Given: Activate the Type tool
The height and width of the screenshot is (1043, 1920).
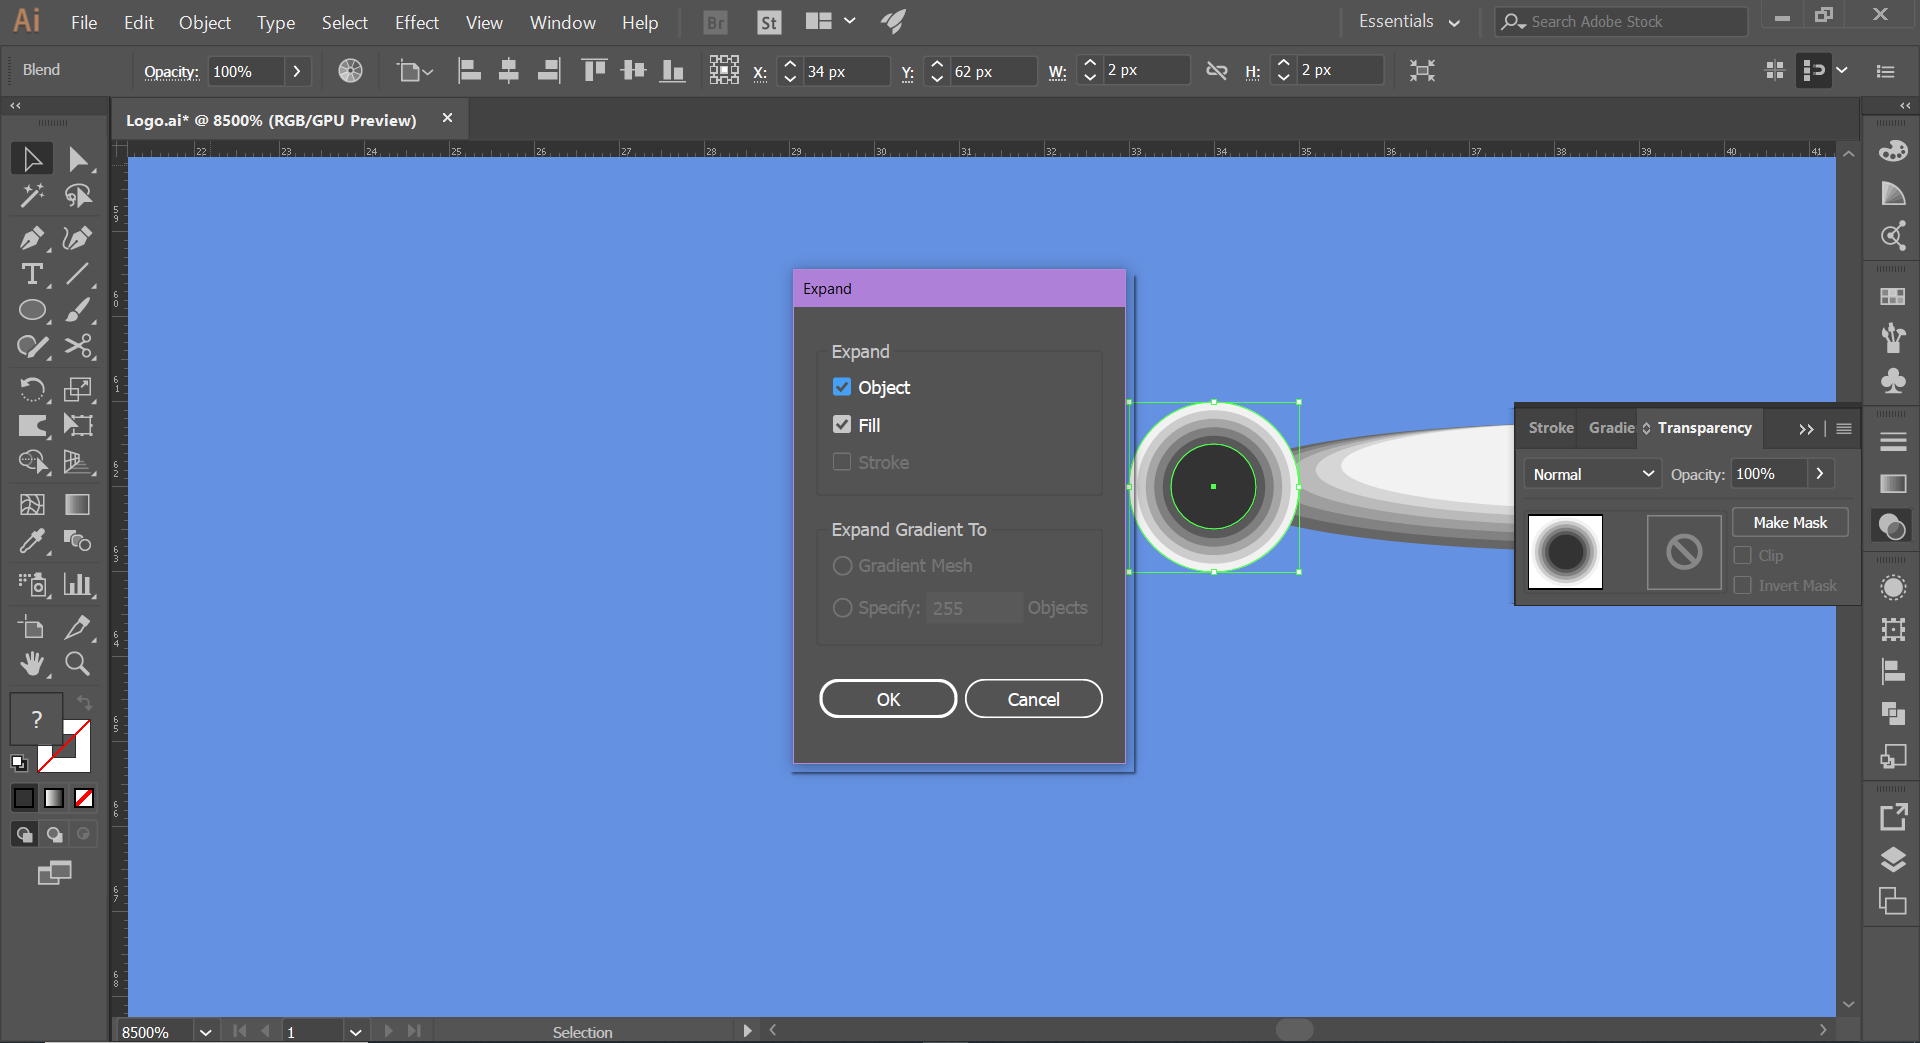Looking at the screenshot, I should coord(32,274).
